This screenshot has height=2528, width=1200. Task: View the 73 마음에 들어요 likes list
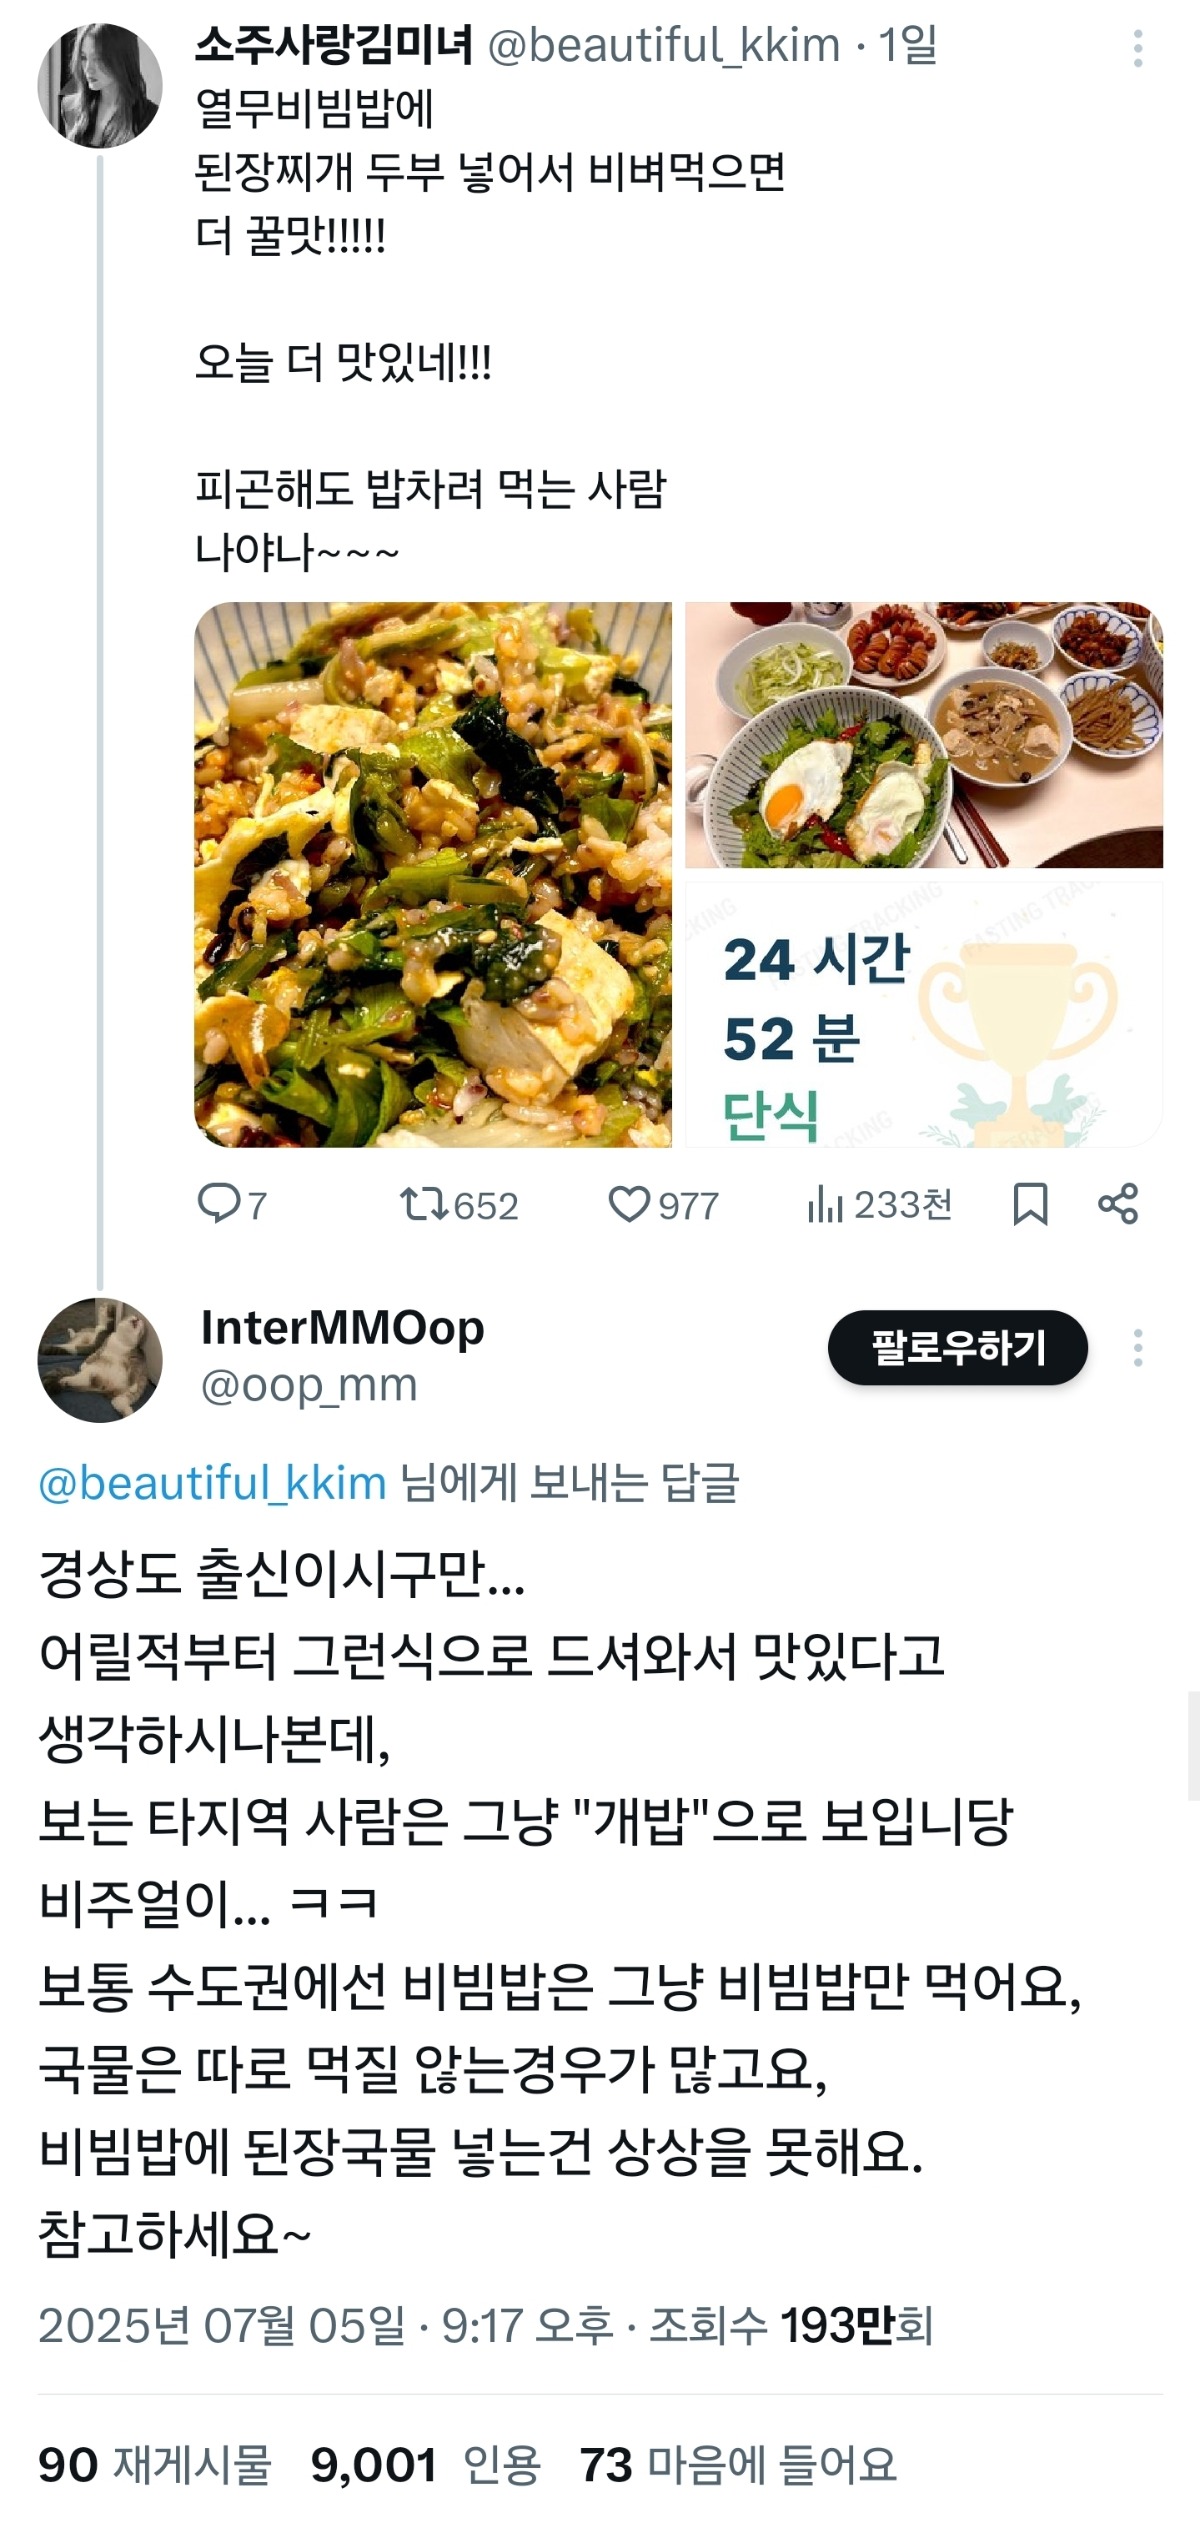738,2464
